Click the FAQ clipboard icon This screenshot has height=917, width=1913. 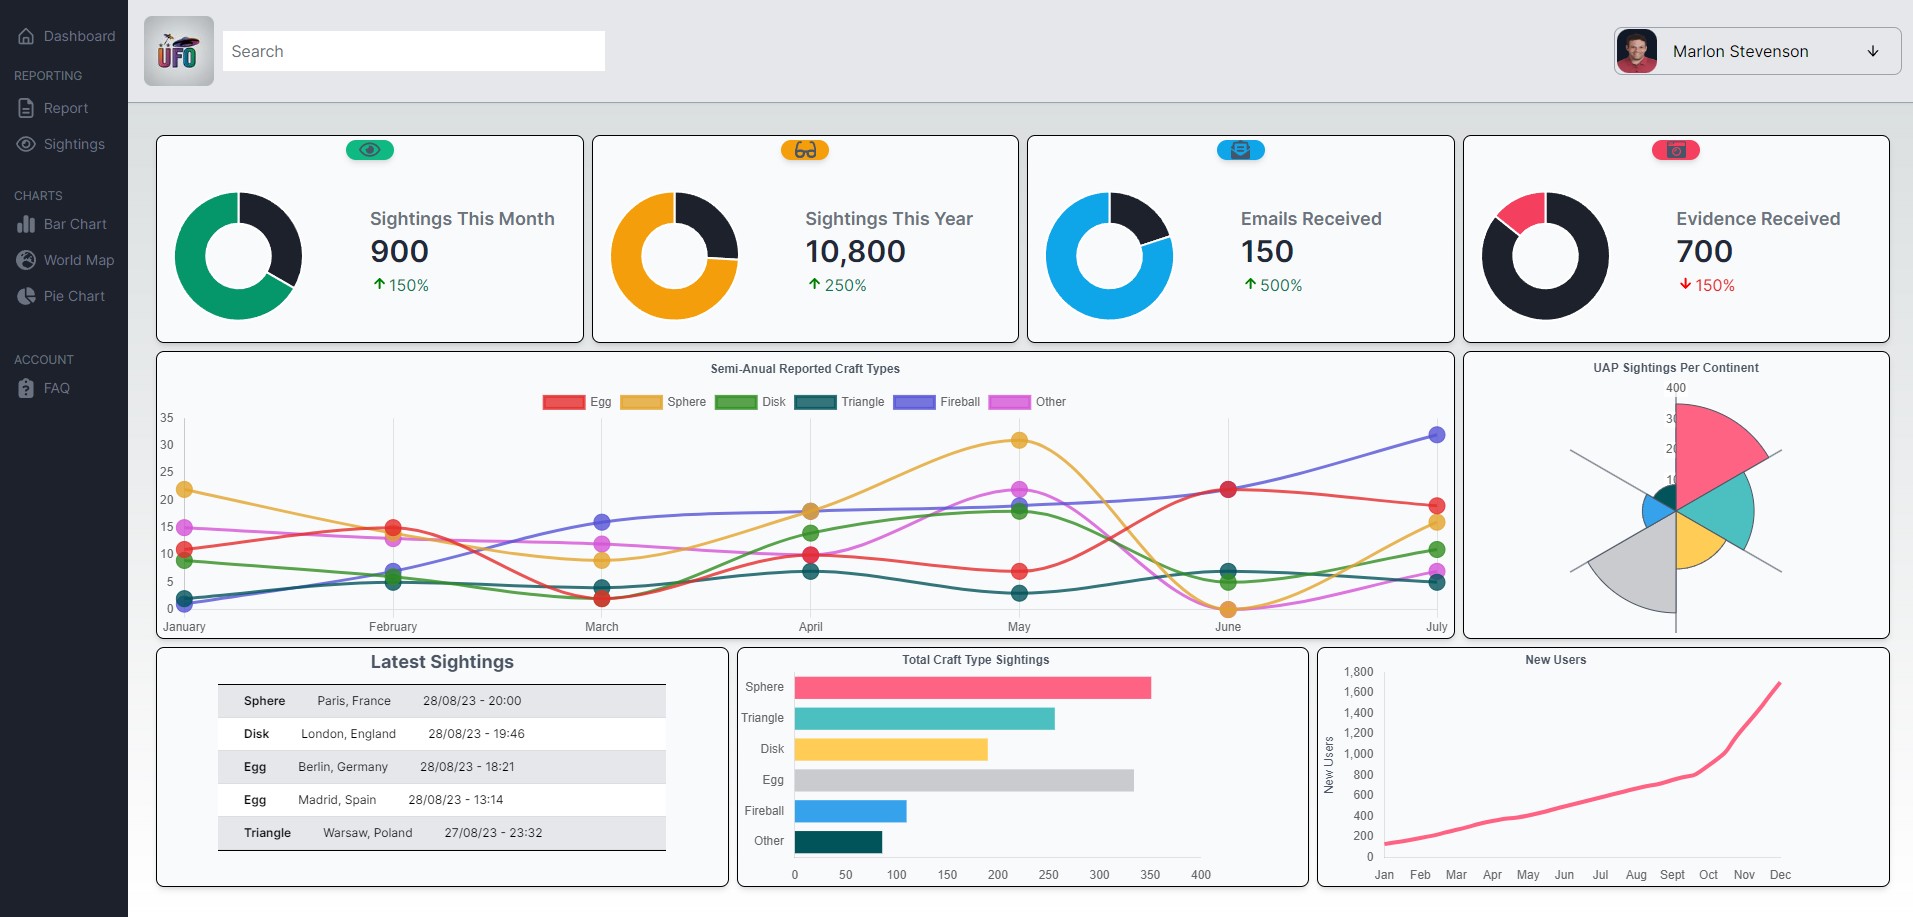point(26,388)
